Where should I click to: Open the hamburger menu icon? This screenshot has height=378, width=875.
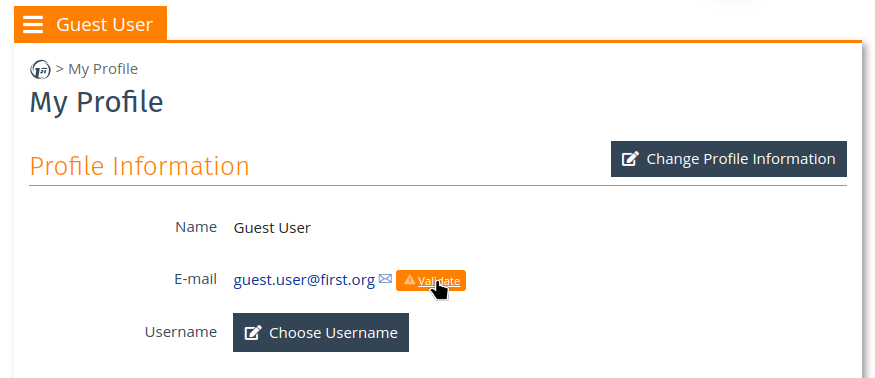click(x=33, y=25)
